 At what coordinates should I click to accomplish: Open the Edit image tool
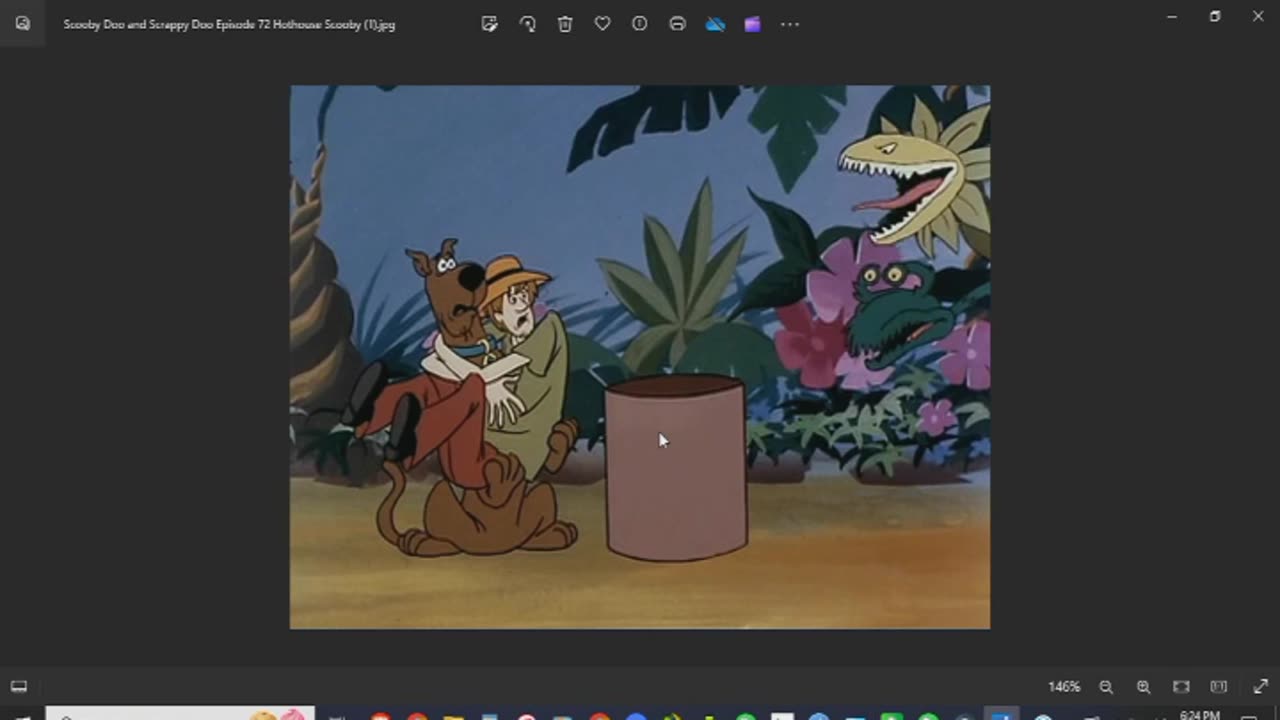pos(489,24)
